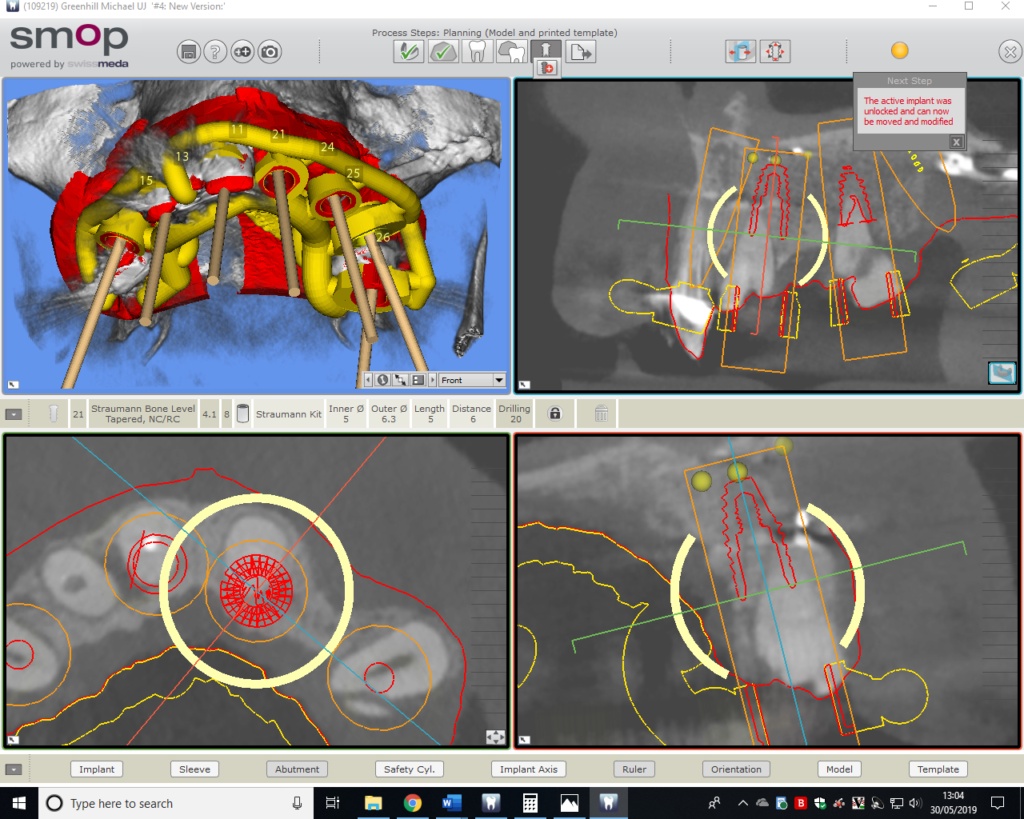The image size is (1024, 819).
Task: Toggle Sleeve visibility button
Action: coord(195,769)
